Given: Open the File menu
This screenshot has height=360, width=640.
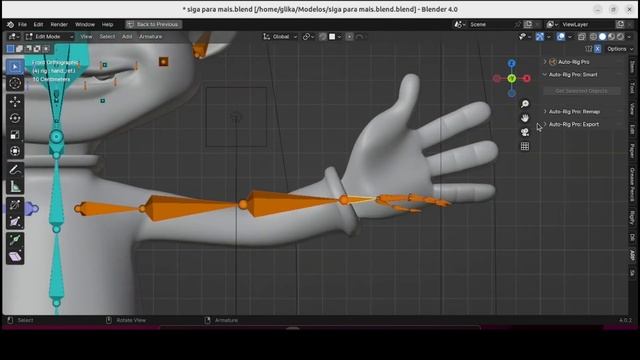Looking at the screenshot, I should pos(22,24).
